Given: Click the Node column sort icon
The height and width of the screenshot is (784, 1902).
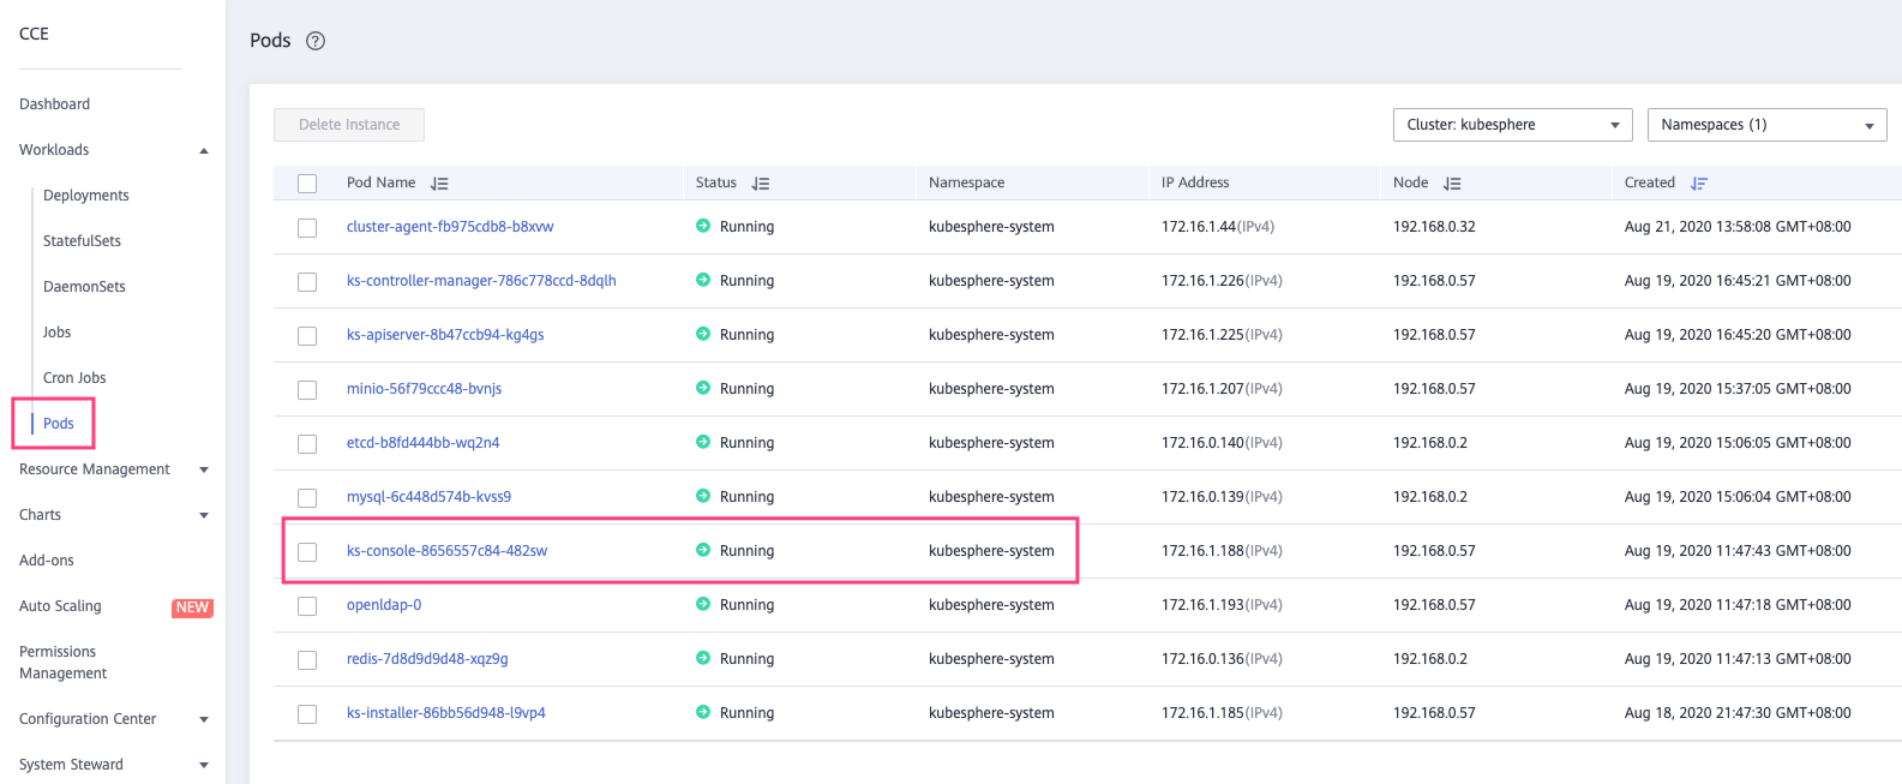Looking at the screenshot, I should [1452, 184].
